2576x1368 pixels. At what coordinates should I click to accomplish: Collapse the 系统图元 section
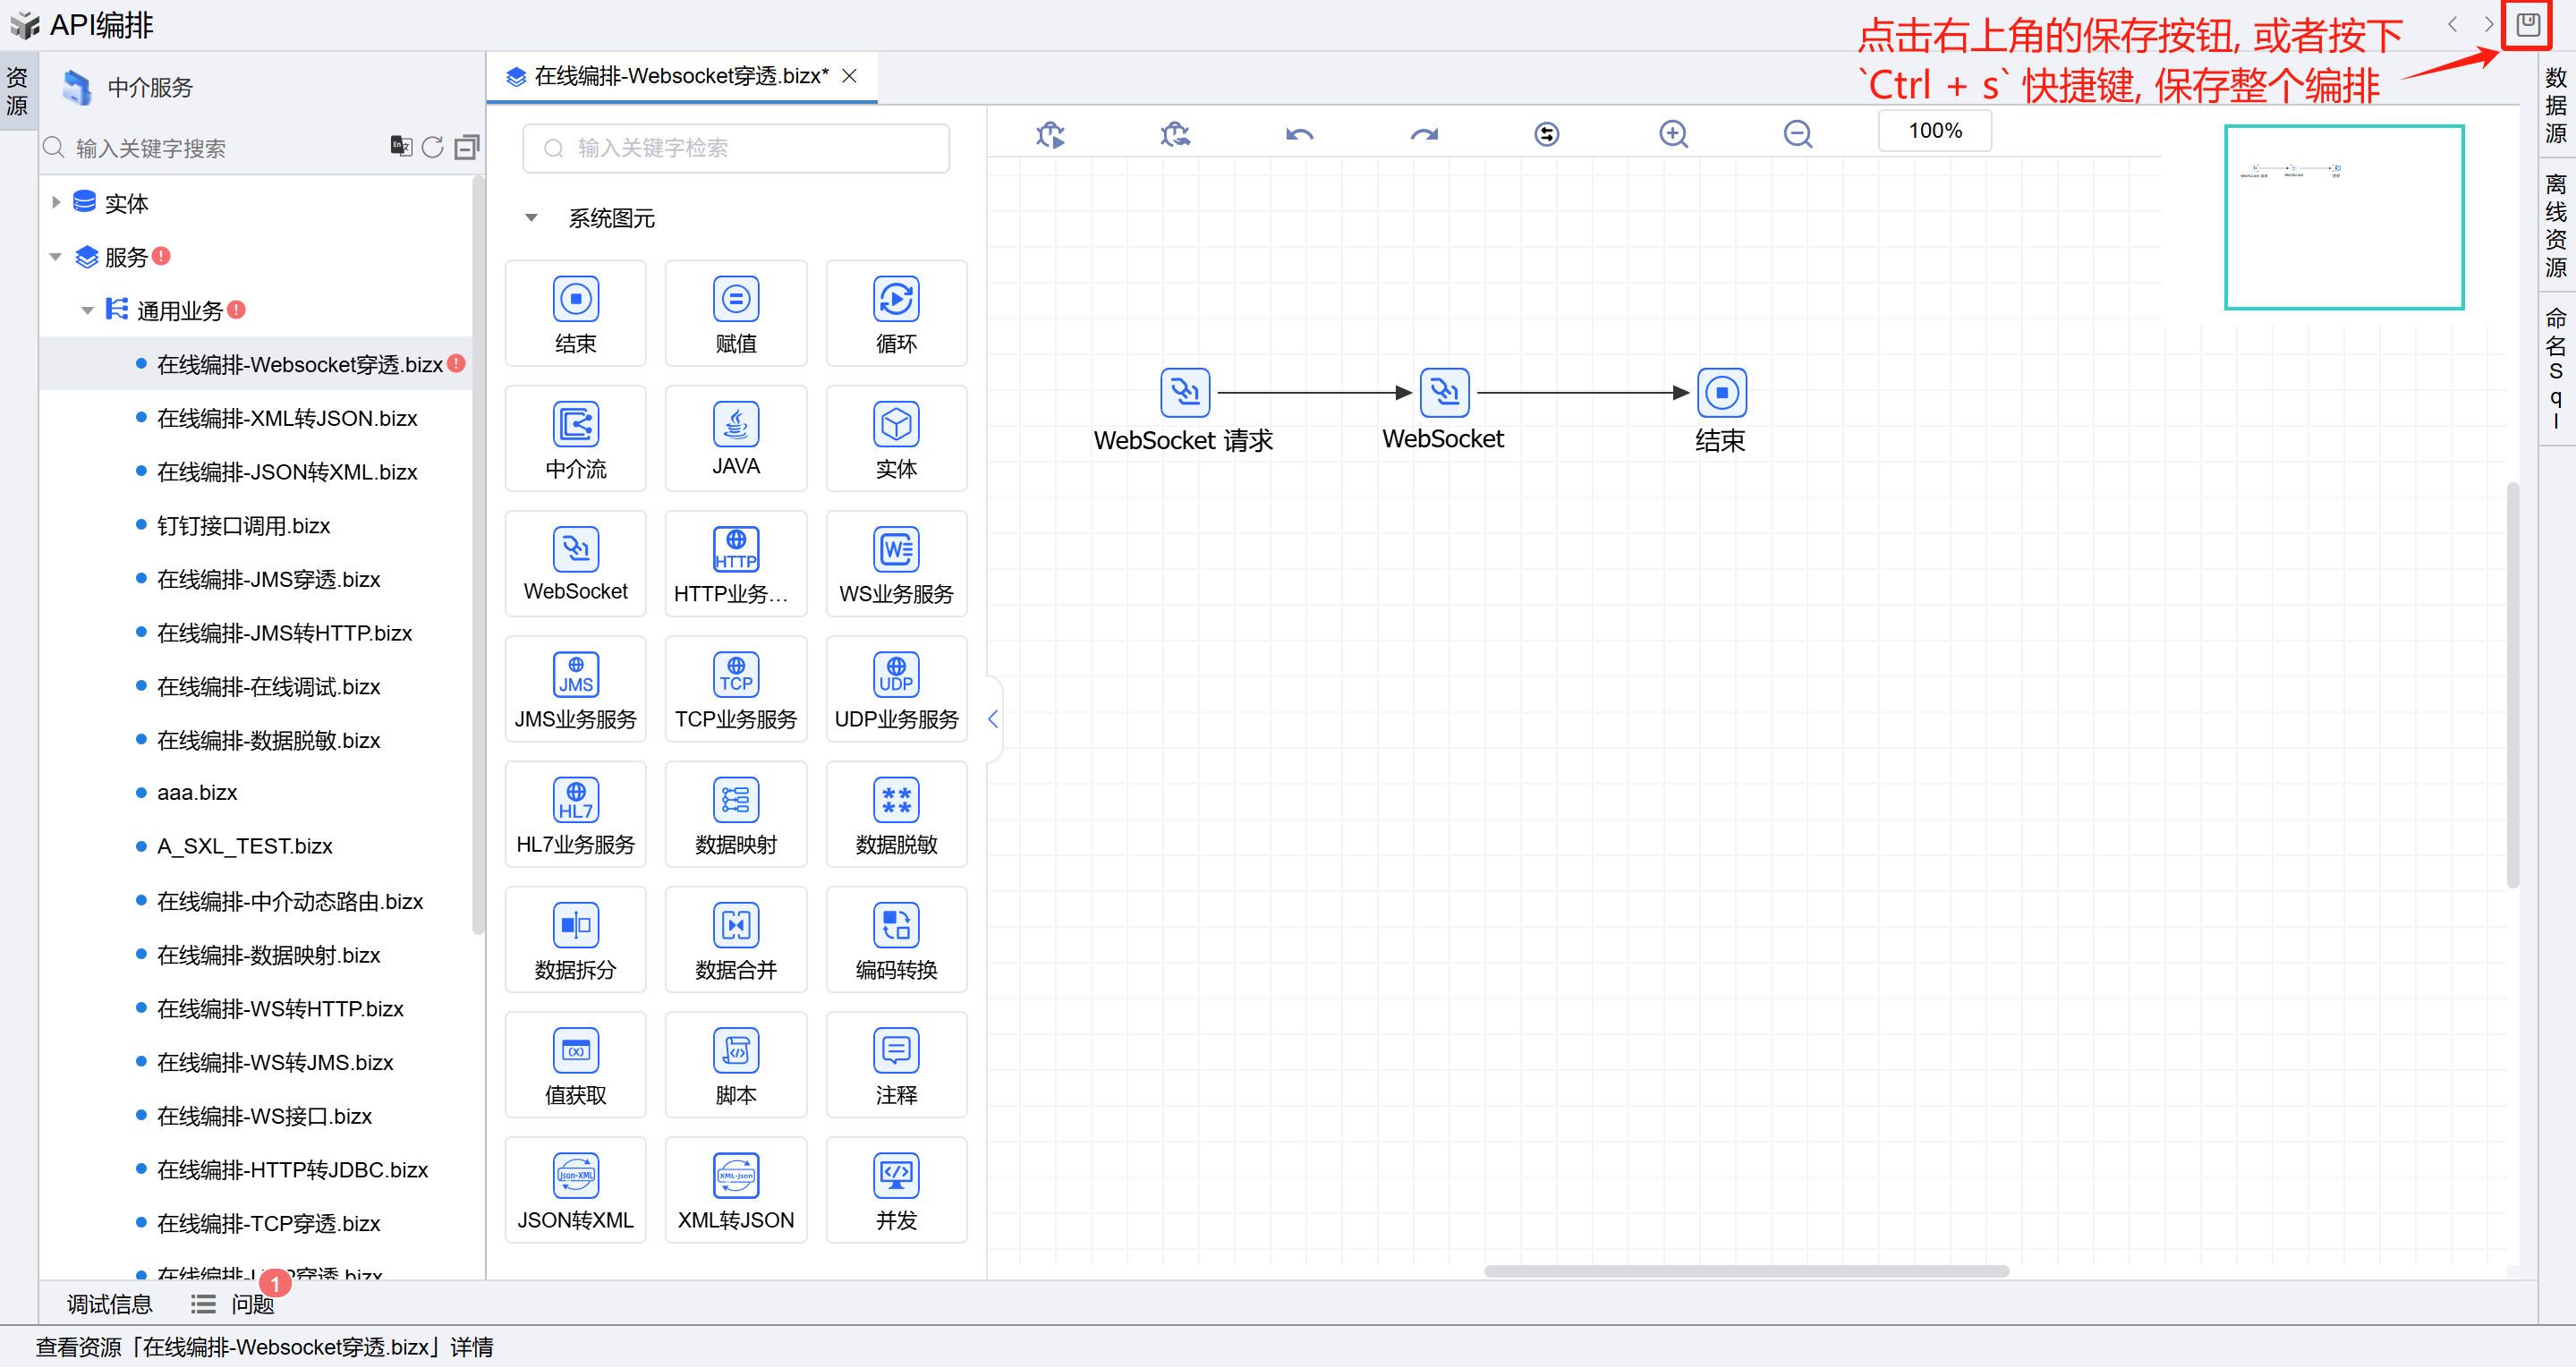pos(531,218)
